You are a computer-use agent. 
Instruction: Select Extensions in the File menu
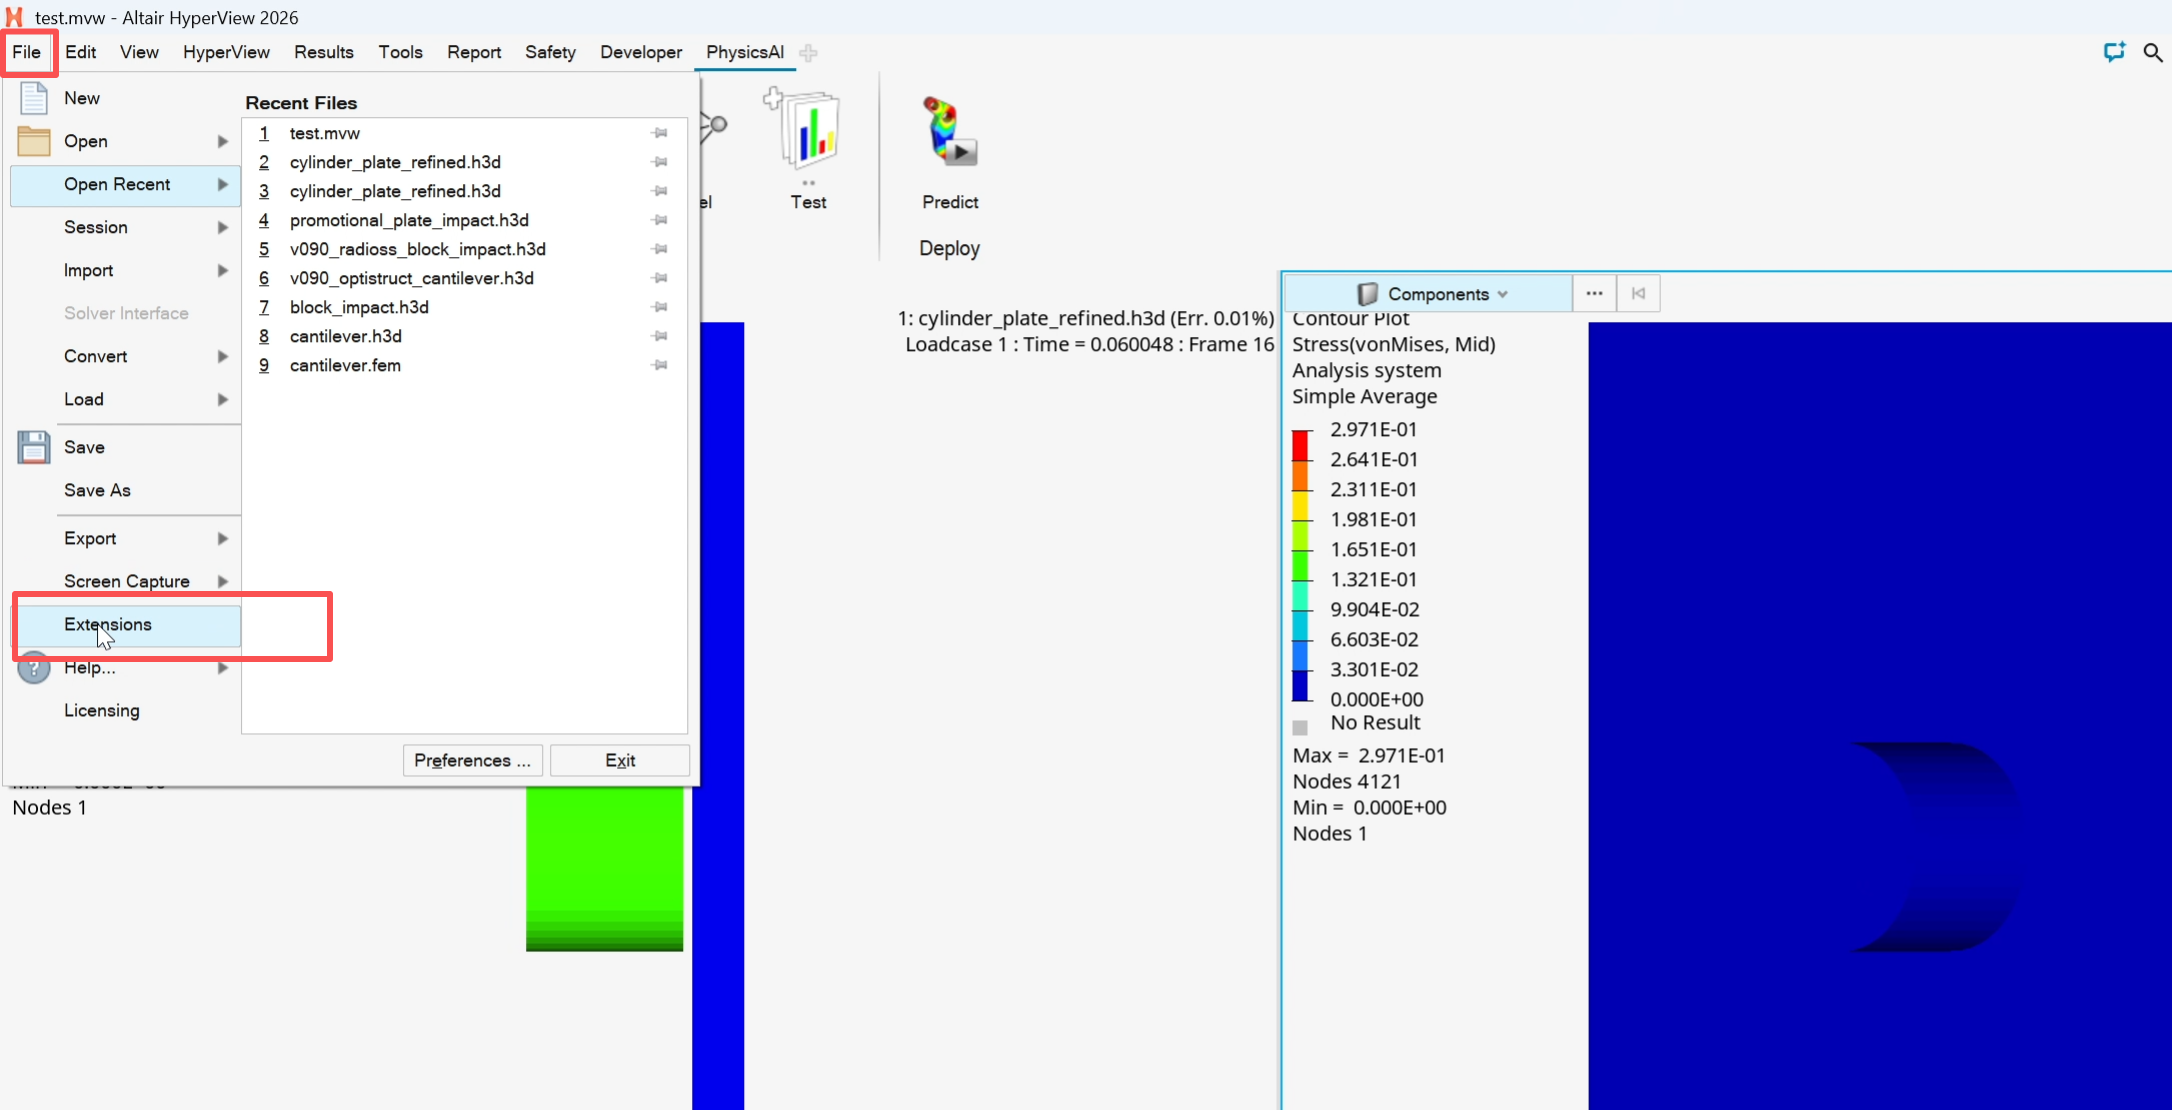click(126, 625)
